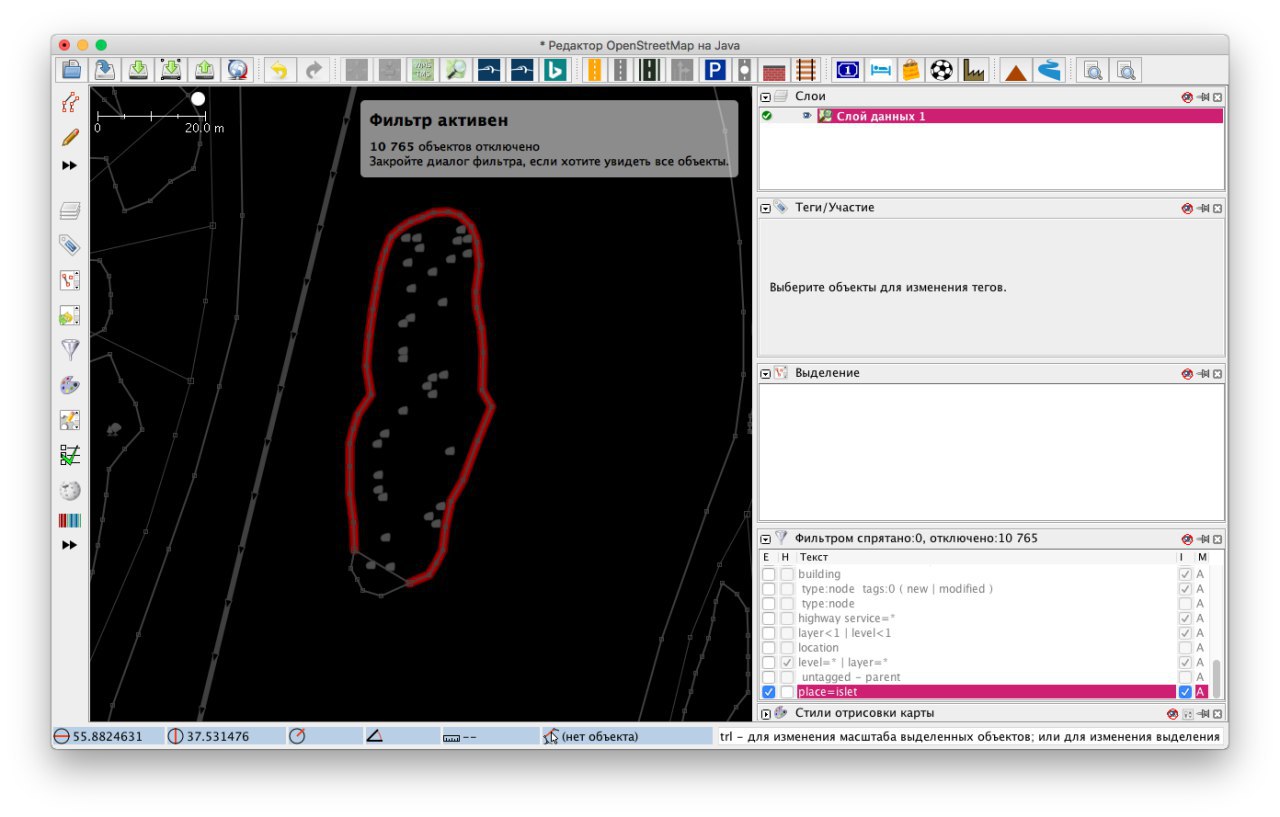Select the red brick wall preset icon

774,70
